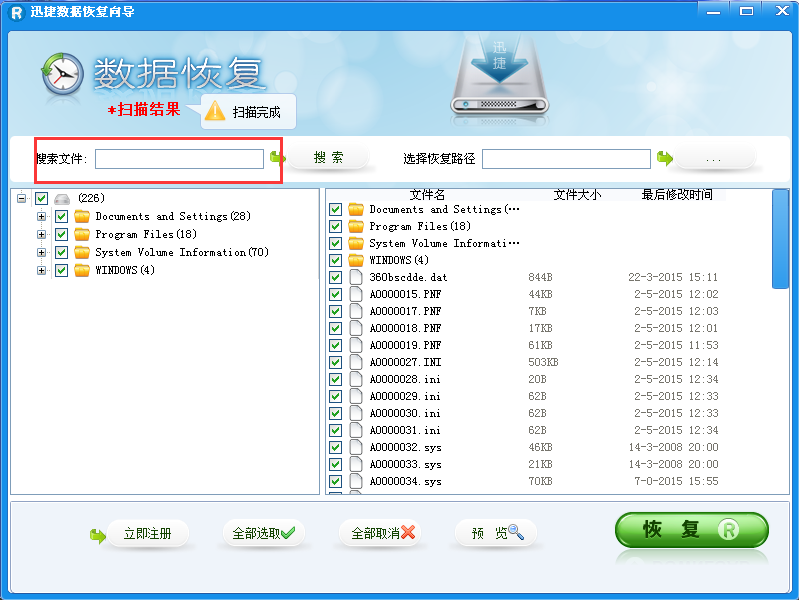The height and width of the screenshot is (600, 799).
Task: Click the file icon of A0000019.PNF
Action: (x=356, y=345)
